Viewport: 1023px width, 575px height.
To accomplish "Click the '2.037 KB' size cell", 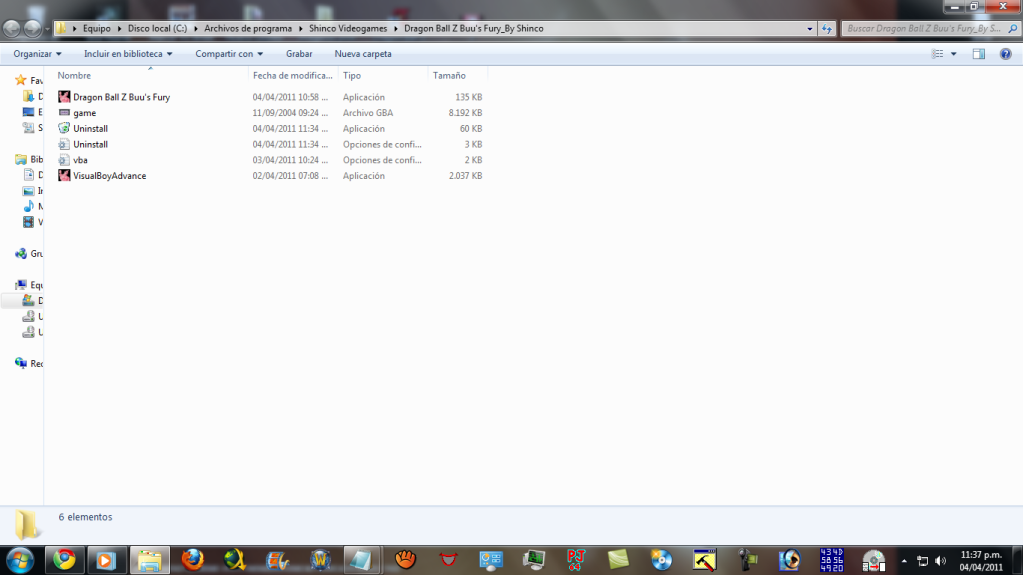I will pyautogui.click(x=465, y=176).
